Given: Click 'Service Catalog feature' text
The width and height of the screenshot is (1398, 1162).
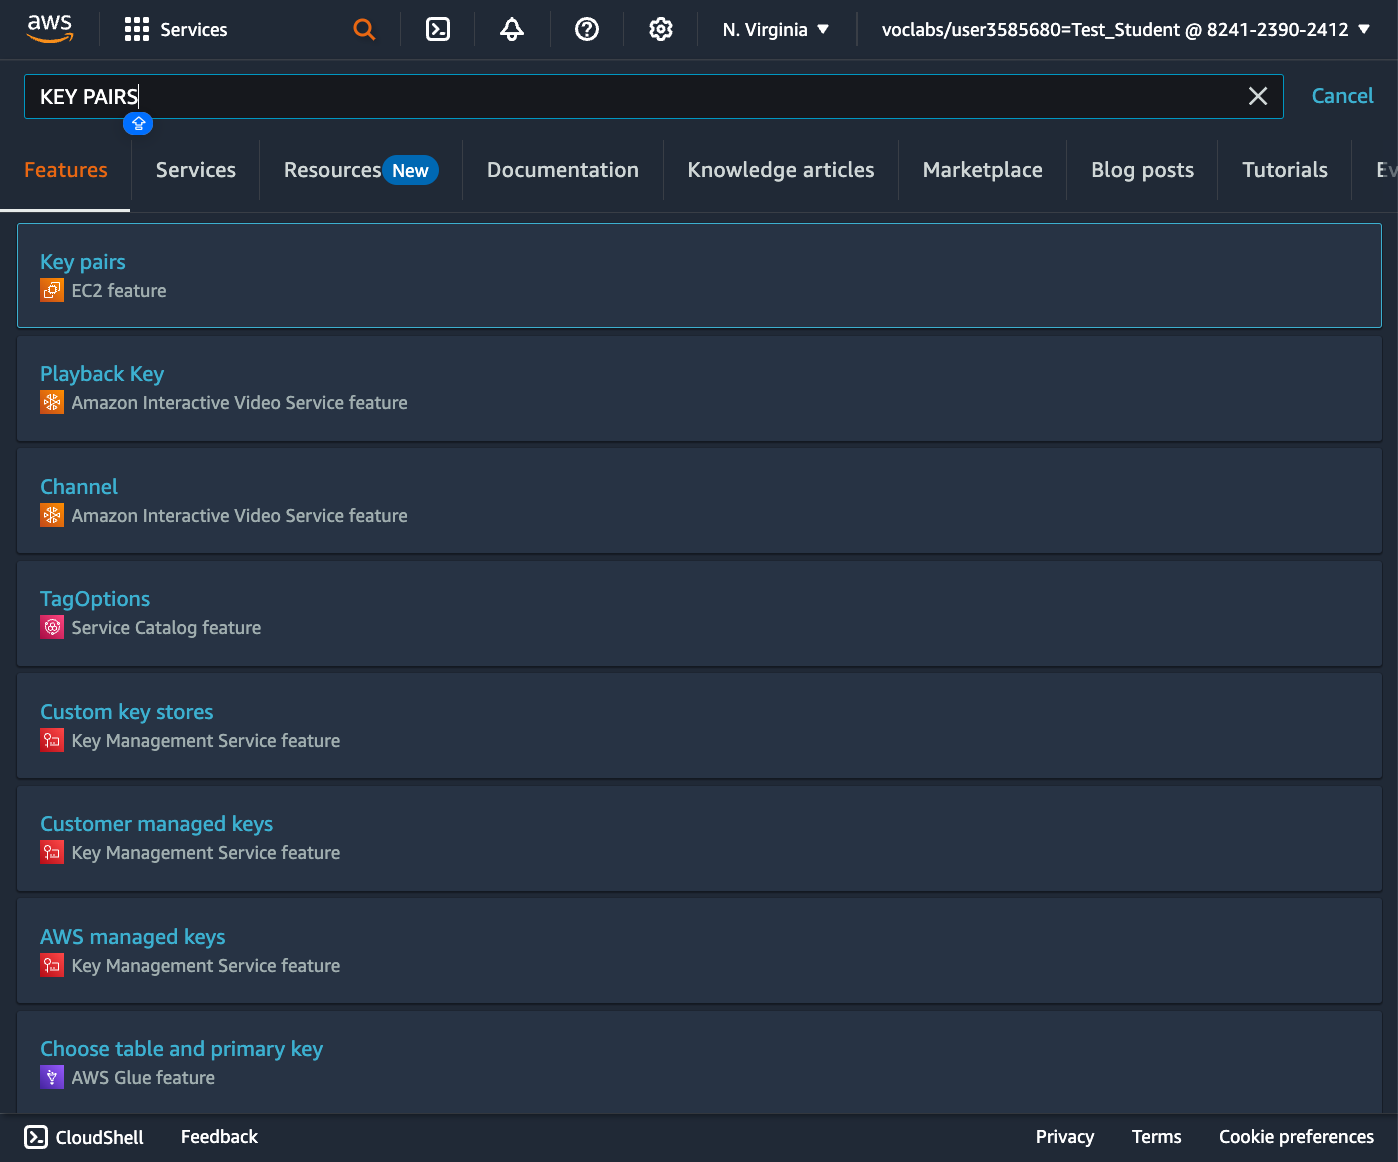Looking at the screenshot, I should point(166,628).
